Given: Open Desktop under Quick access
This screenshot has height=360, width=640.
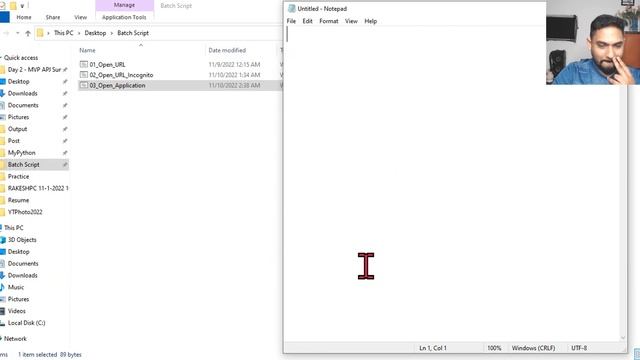Looking at the screenshot, I should (18, 82).
